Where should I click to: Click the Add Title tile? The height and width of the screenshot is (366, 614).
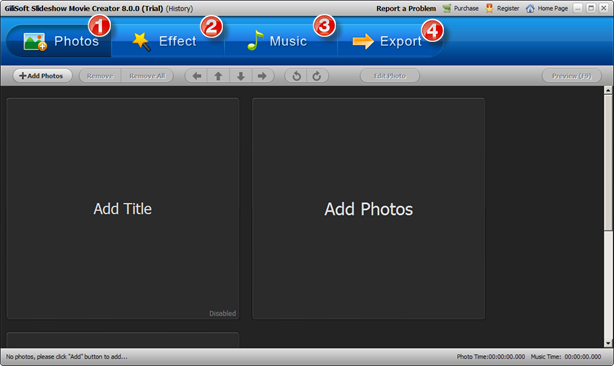pyautogui.click(x=123, y=209)
